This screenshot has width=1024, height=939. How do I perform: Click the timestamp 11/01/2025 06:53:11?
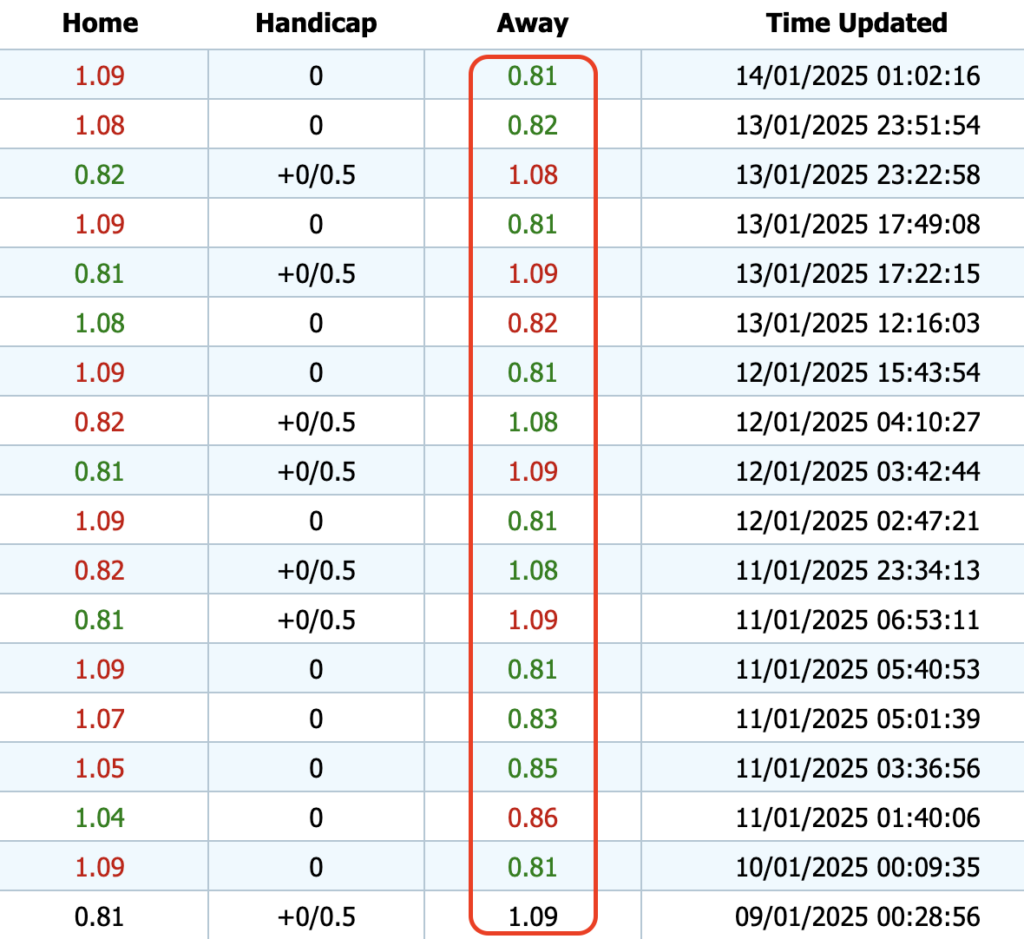(856, 620)
